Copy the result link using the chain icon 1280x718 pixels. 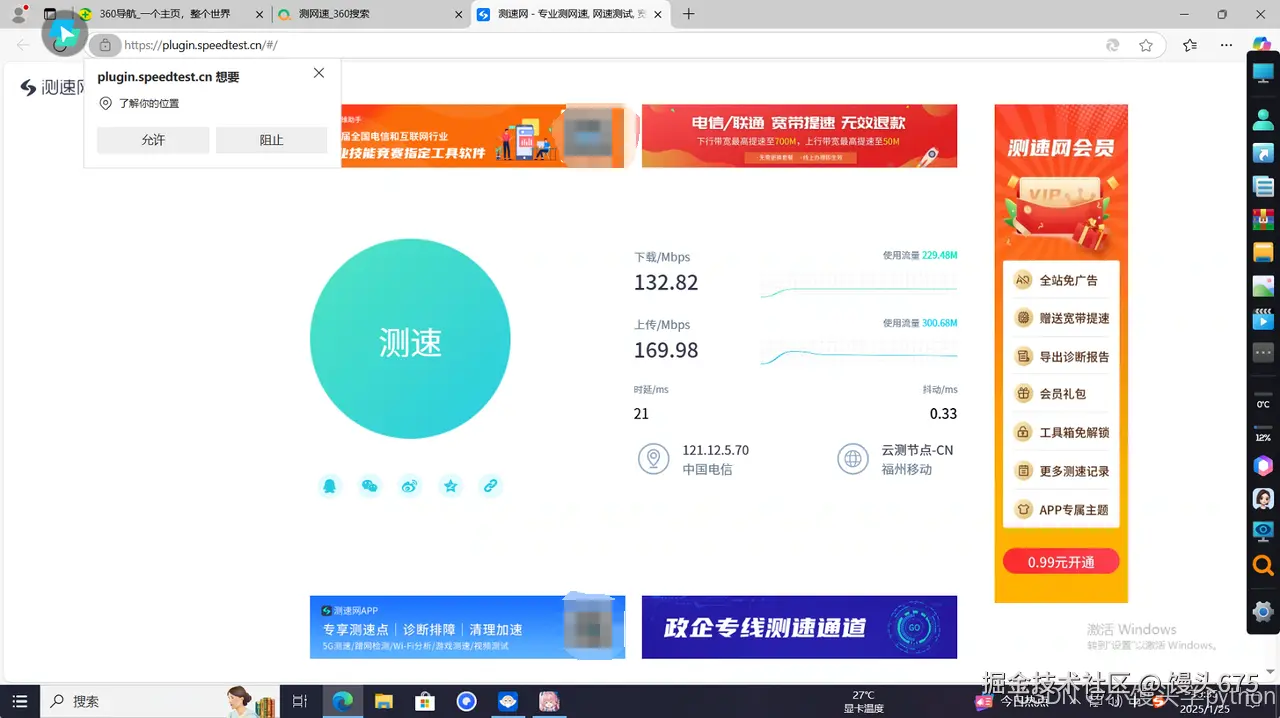(490, 486)
